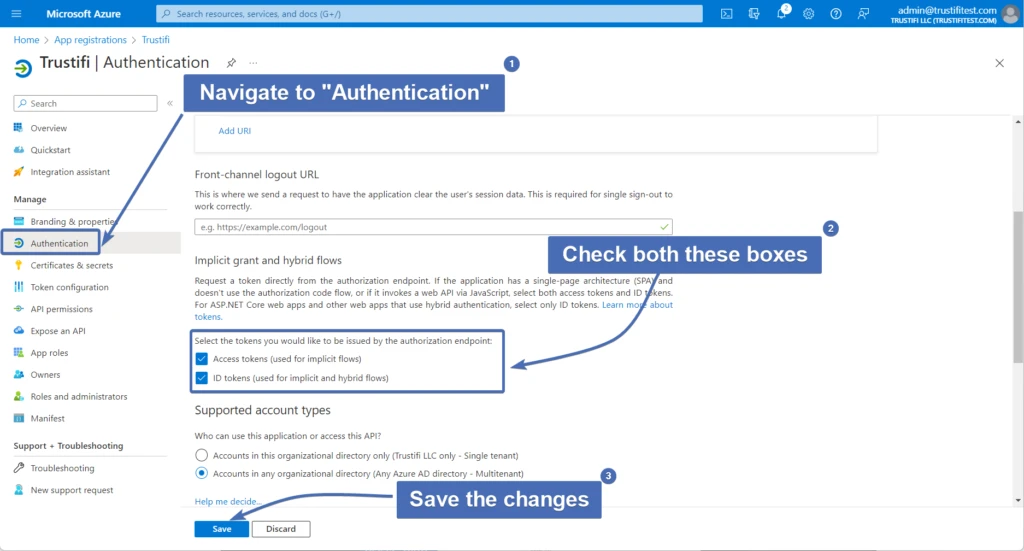This screenshot has width=1024, height=551.
Task: Select single tenant accounts radio button
Action: click(x=202, y=455)
